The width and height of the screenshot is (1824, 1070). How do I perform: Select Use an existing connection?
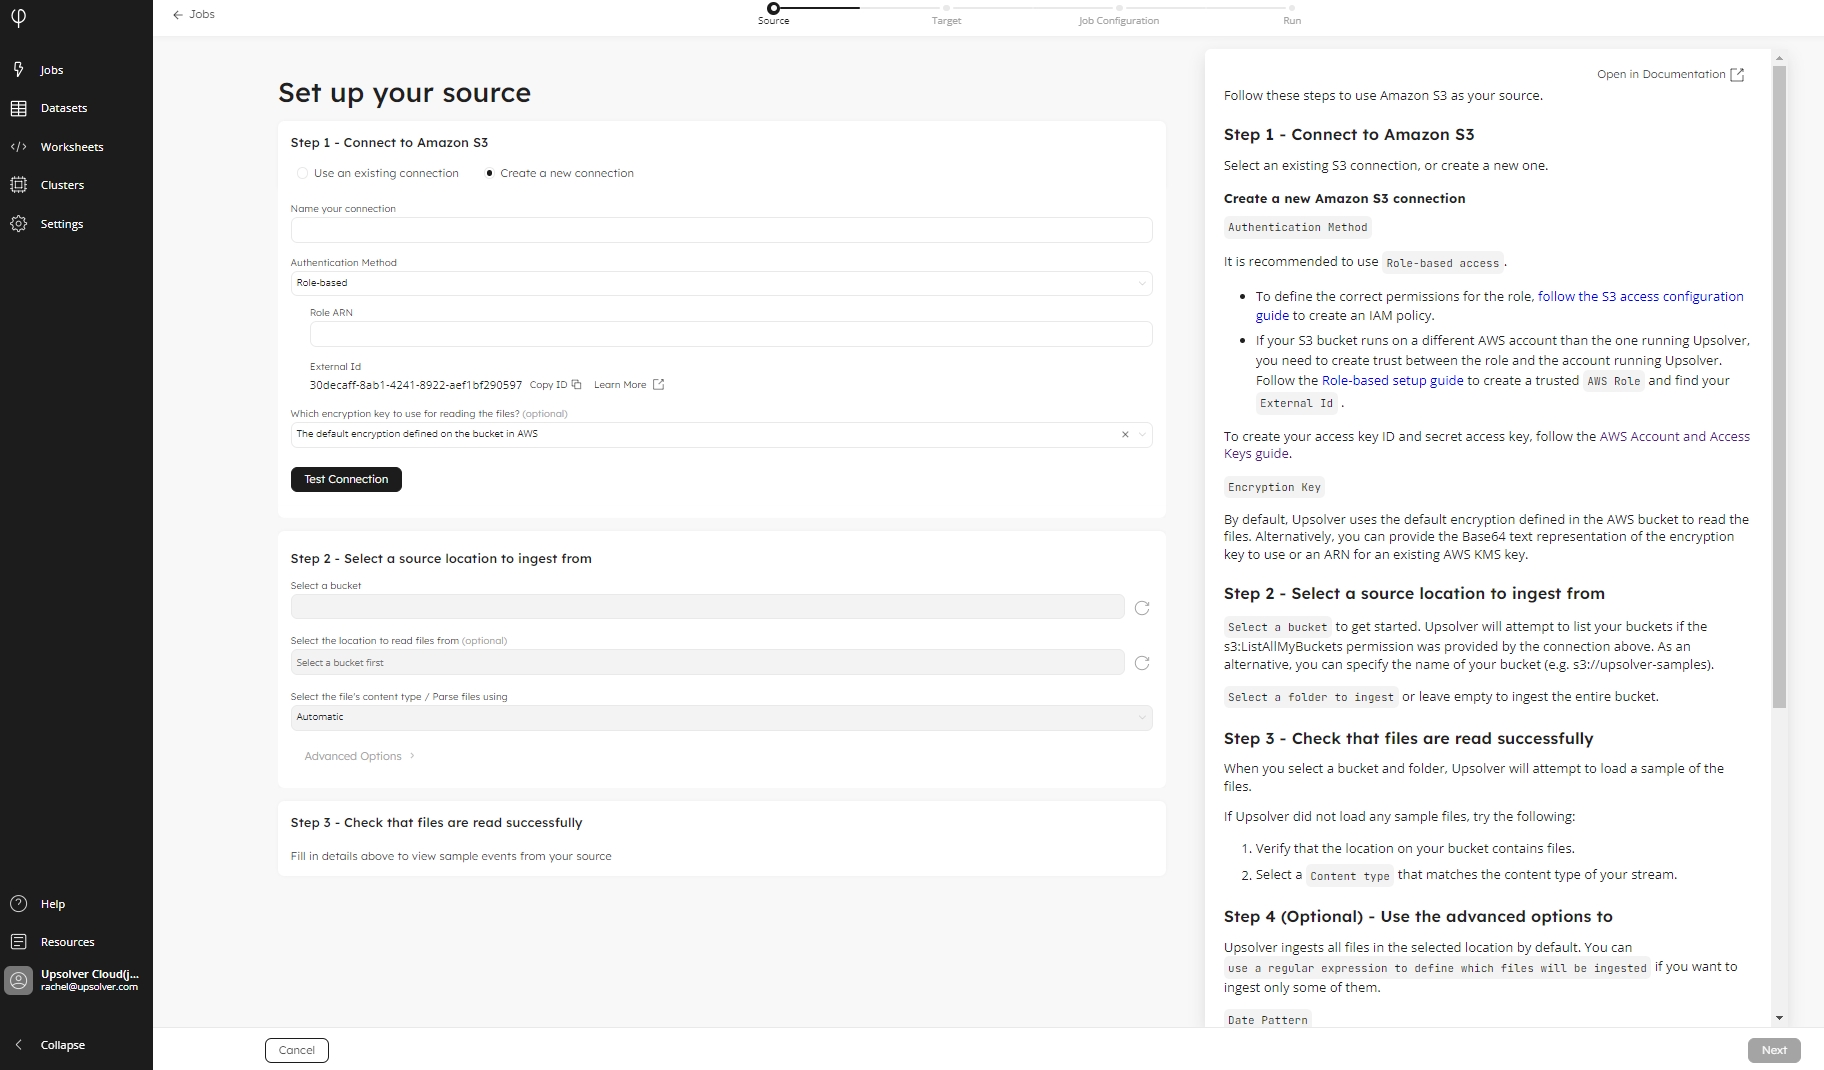[x=302, y=173]
